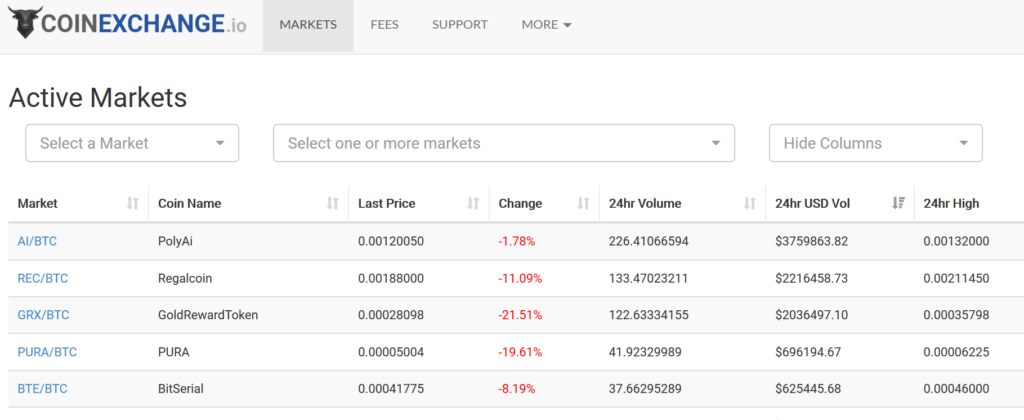Click USD volume $2036497.10
Screen dimensions: 1024x420
point(812,315)
